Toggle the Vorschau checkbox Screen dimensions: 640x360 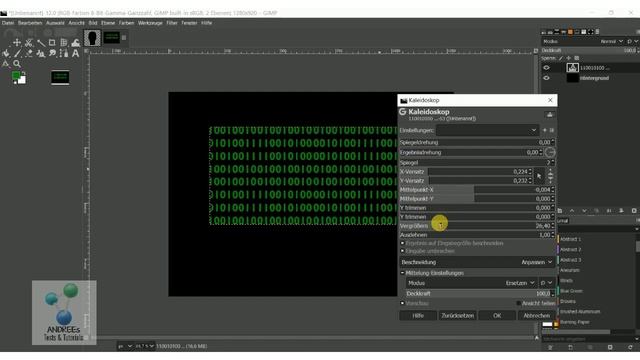tap(402, 303)
